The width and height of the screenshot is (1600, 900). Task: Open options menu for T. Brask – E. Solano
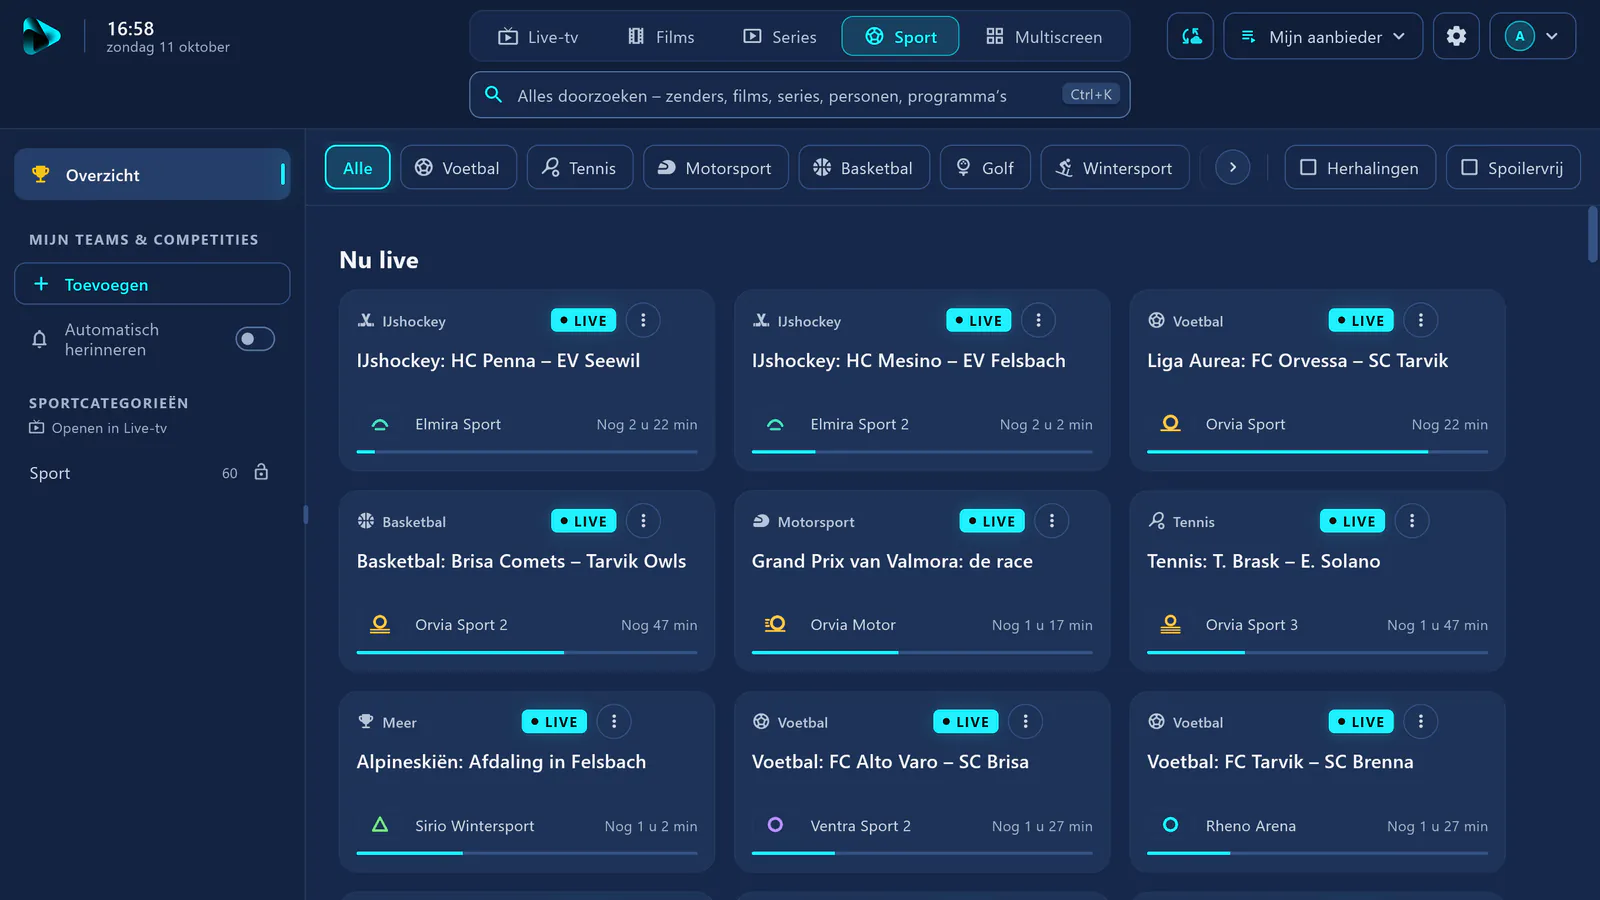click(x=1411, y=521)
